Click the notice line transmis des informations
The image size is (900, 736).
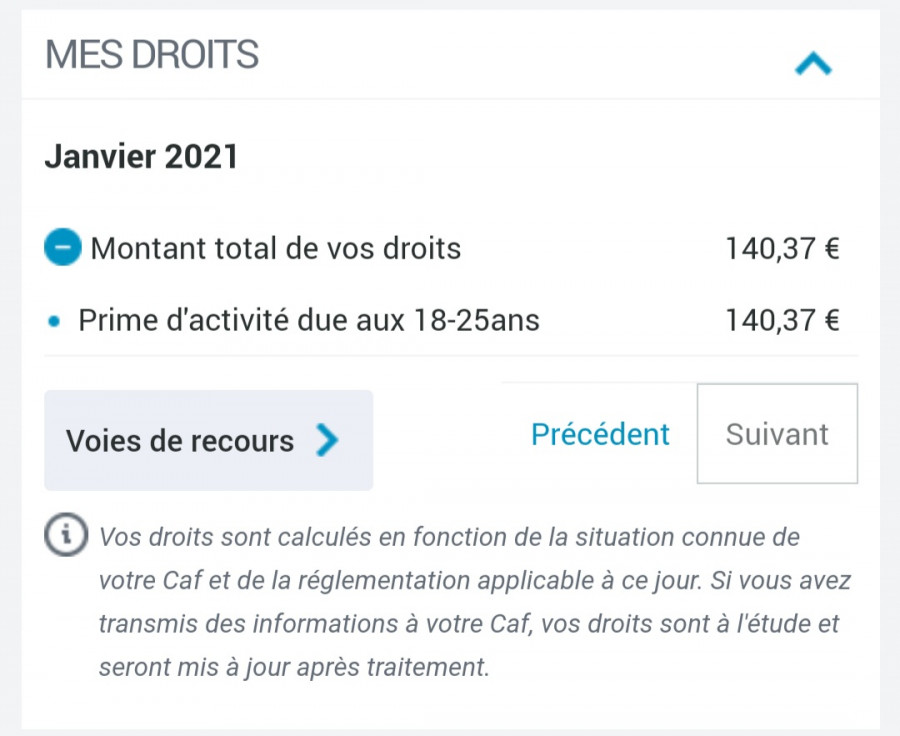point(468,623)
